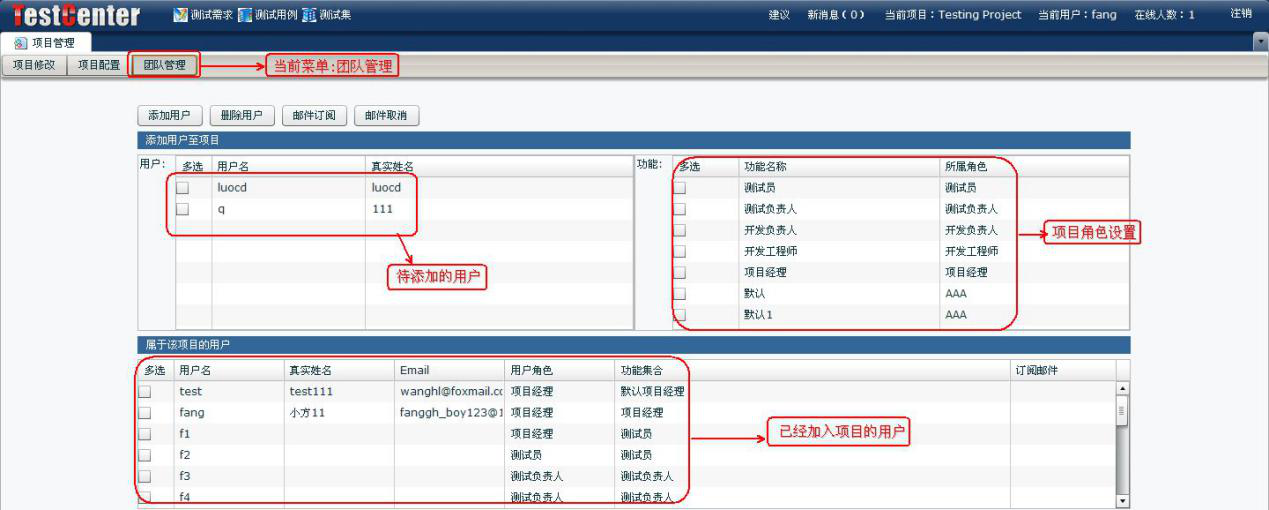Open the 建议 link in the header
Screen dimensions: 1269x510
[779, 15]
